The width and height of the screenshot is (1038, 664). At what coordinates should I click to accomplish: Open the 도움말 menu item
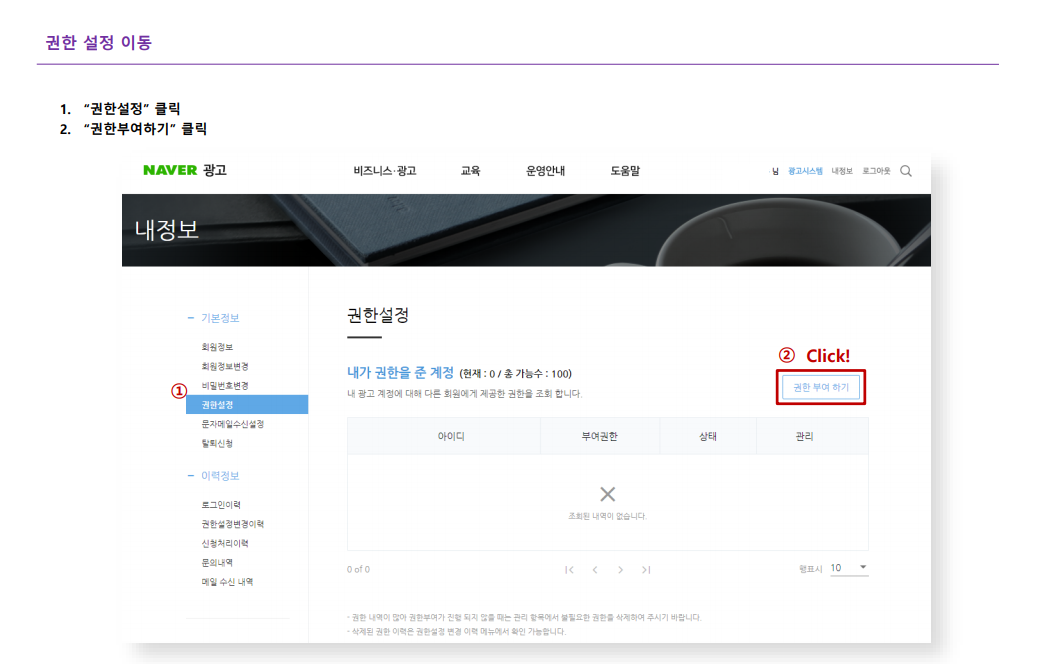click(x=625, y=171)
